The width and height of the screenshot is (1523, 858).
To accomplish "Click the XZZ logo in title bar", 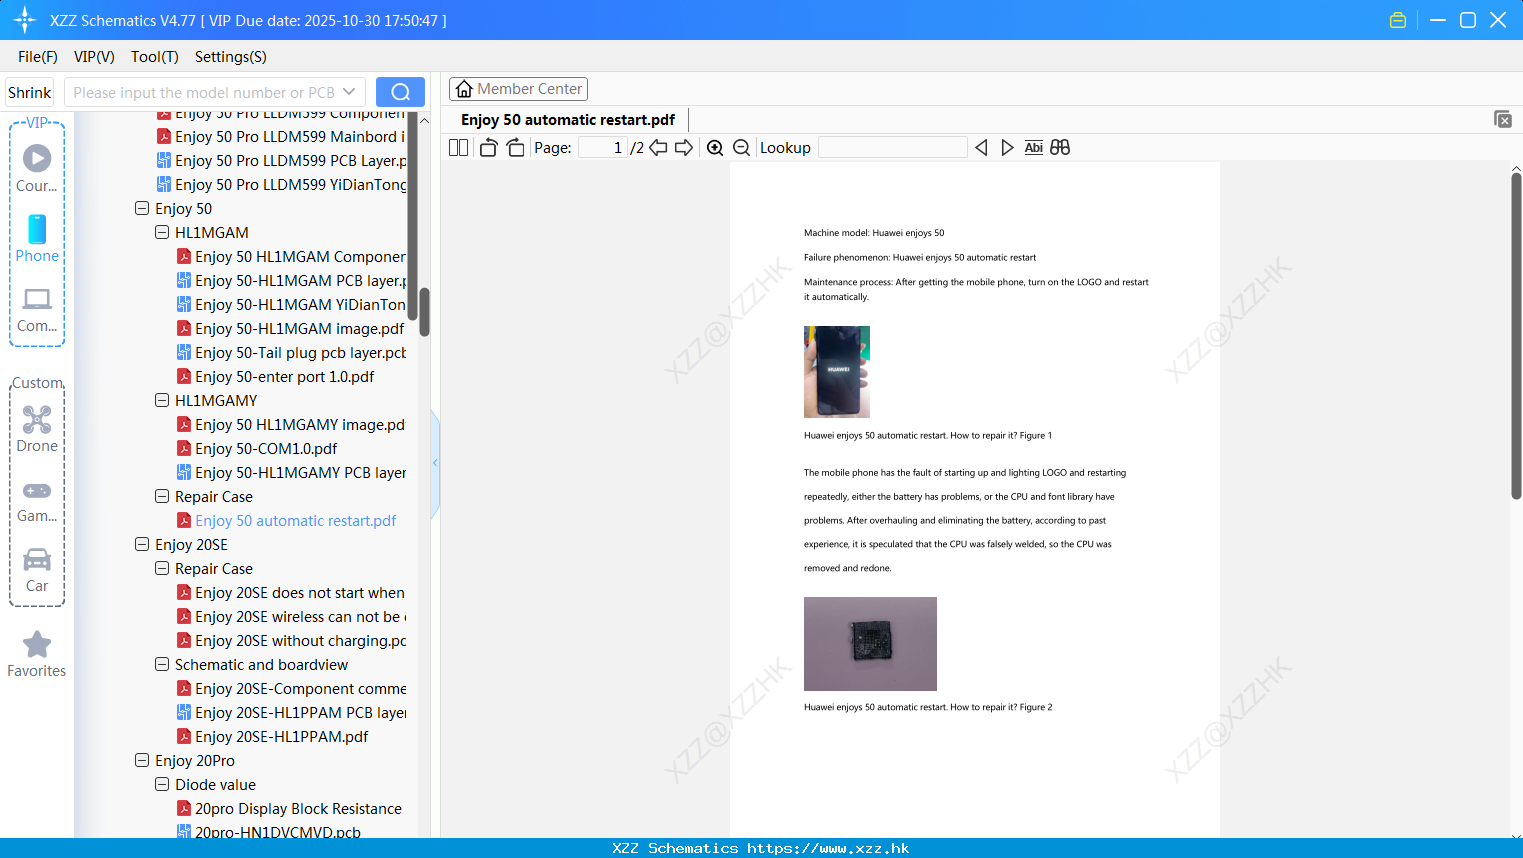I will coord(24,20).
